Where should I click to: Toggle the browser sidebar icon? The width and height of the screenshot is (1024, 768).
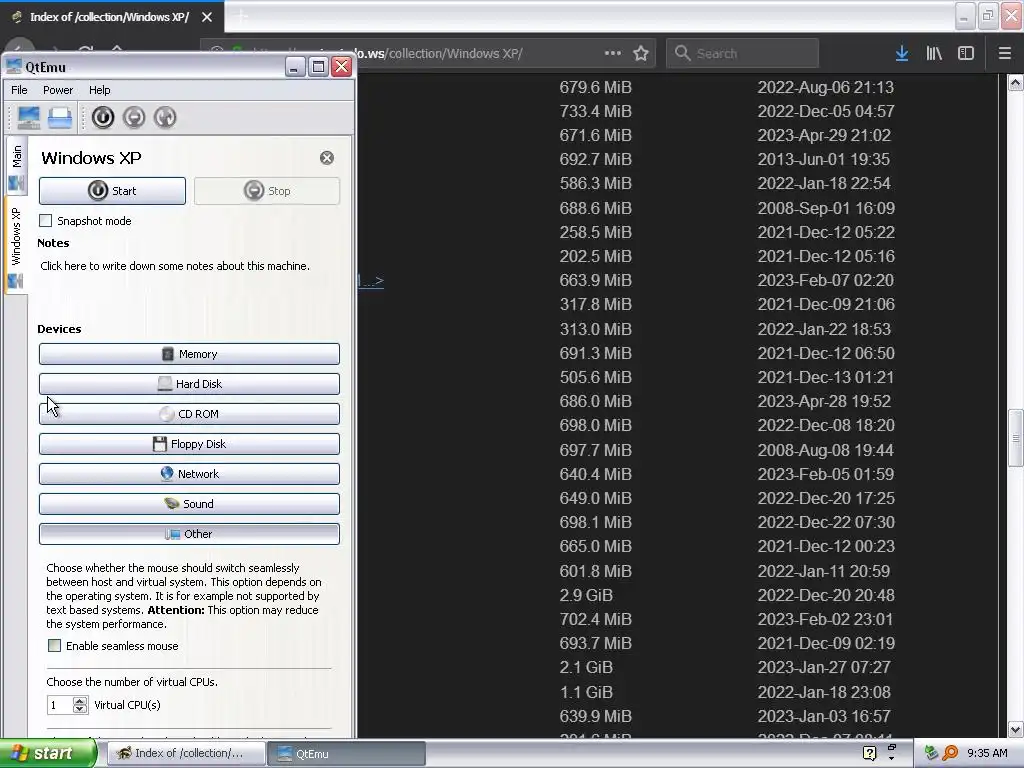click(x=966, y=54)
